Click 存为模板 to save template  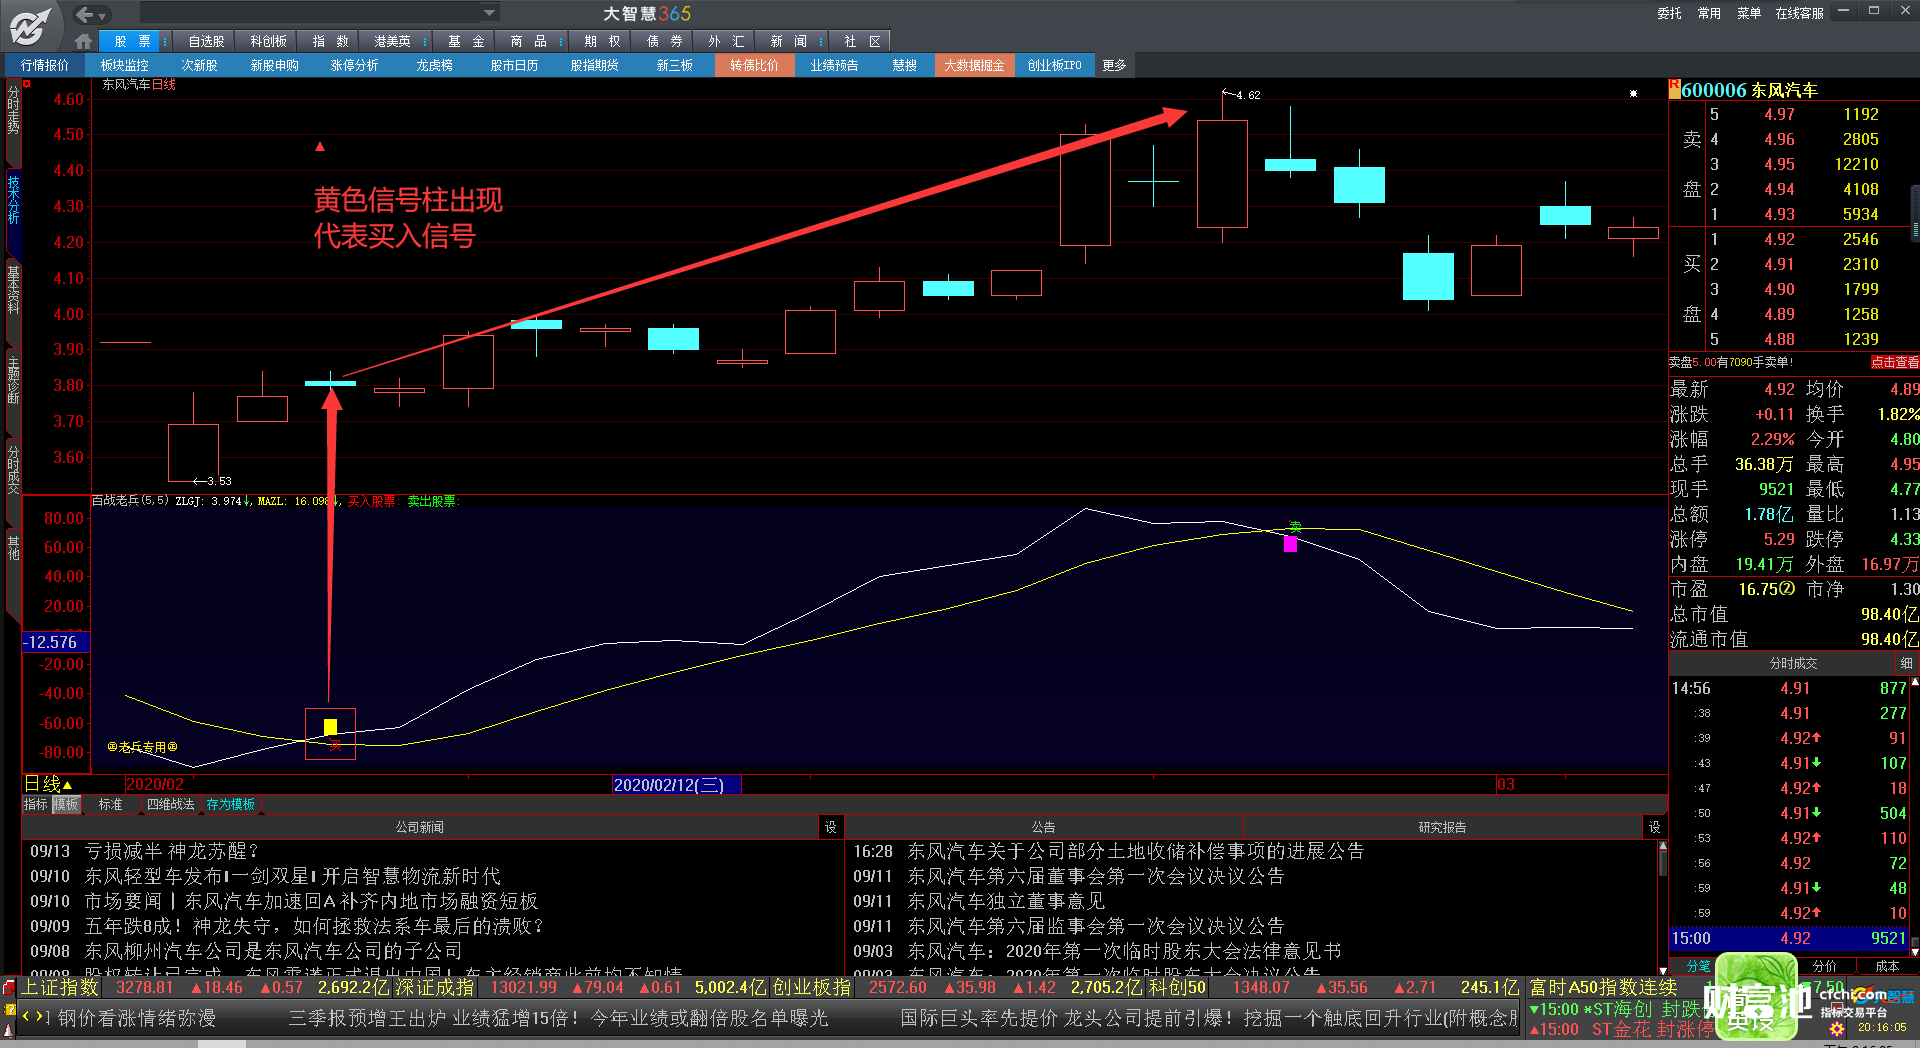tap(231, 804)
